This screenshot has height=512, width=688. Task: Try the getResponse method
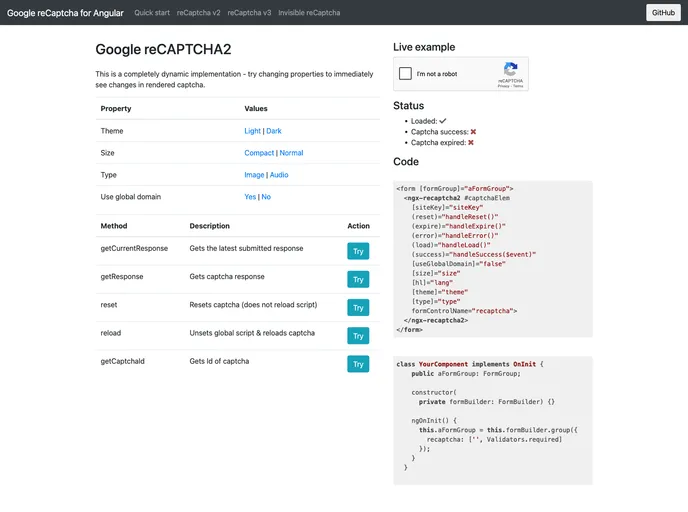pyautogui.click(x=358, y=279)
